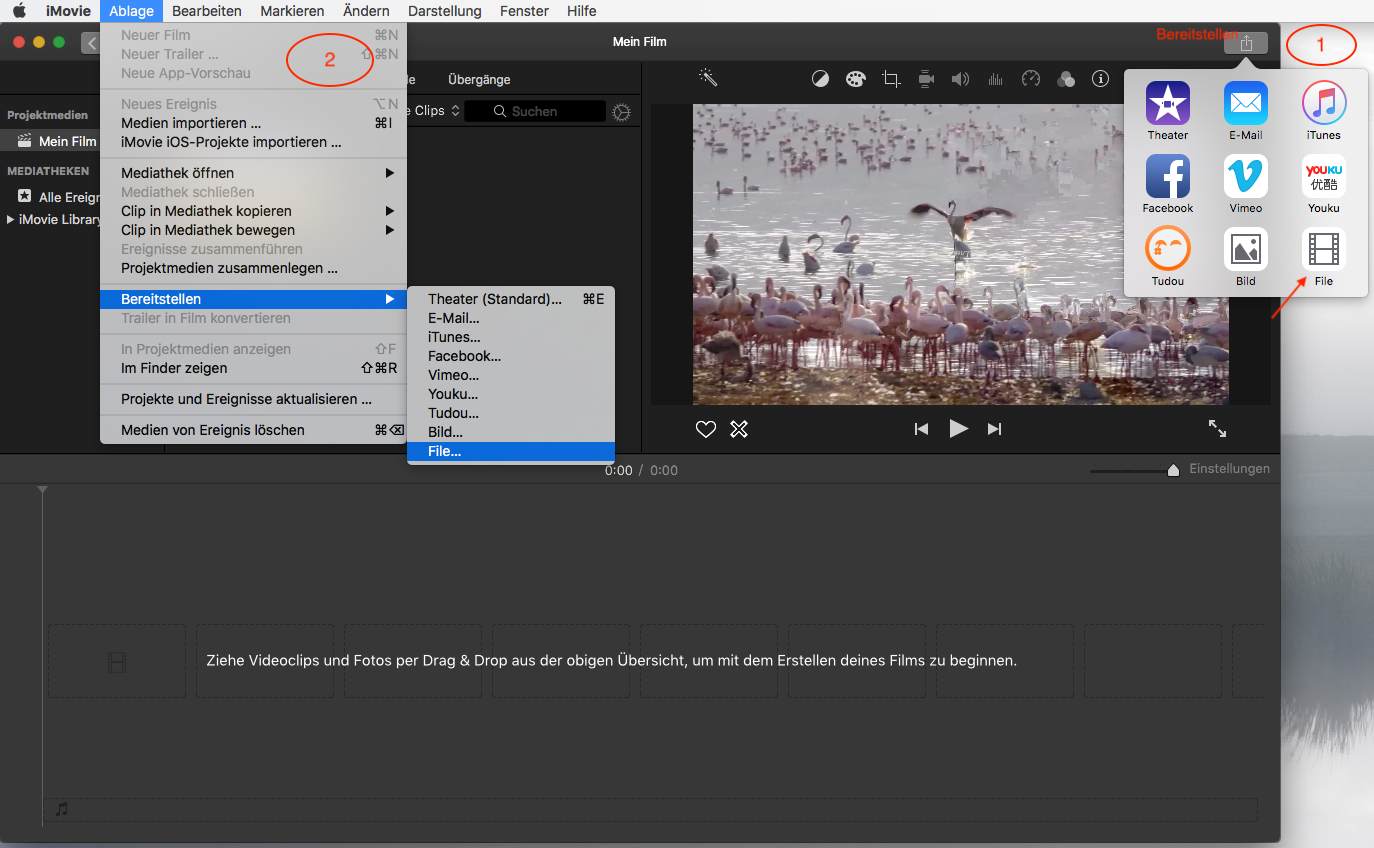Switch to the Übergänge tab
This screenshot has width=1374, height=848.
479,79
